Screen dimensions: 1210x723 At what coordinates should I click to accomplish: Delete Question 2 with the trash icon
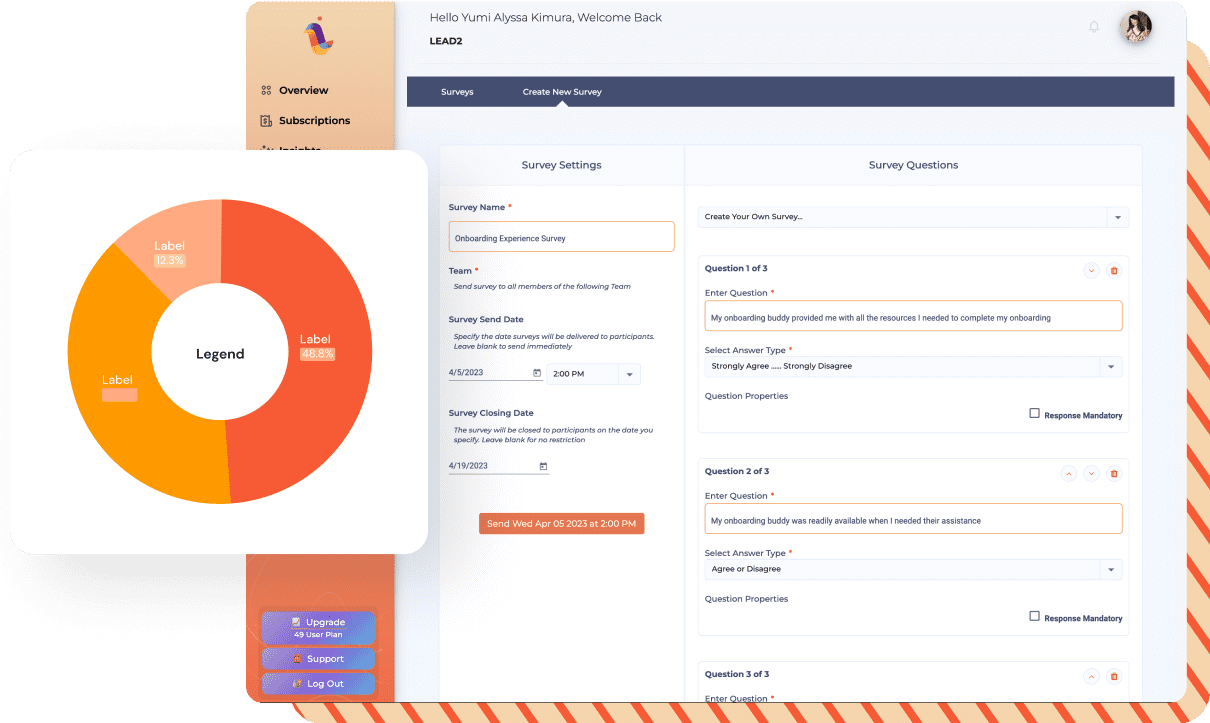click(1114, 474)
